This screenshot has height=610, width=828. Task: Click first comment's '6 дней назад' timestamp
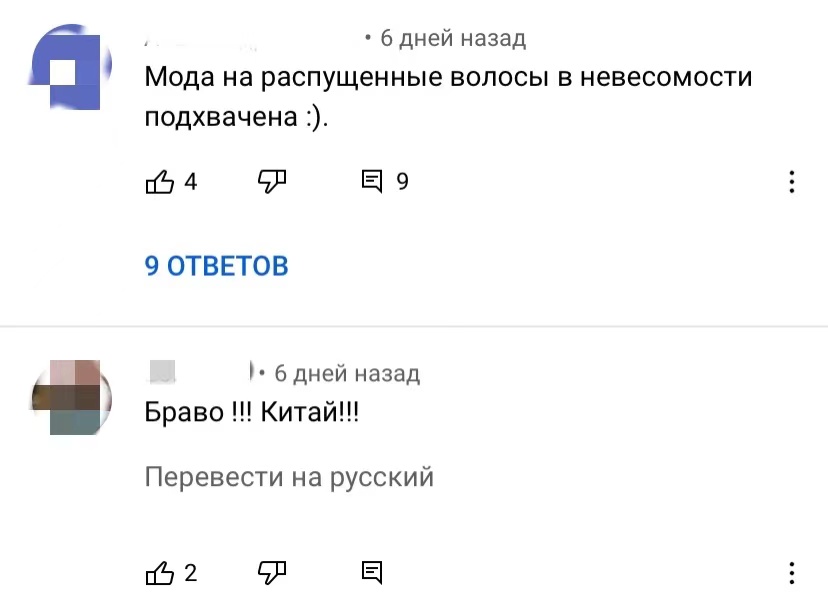tap(453, 38)
